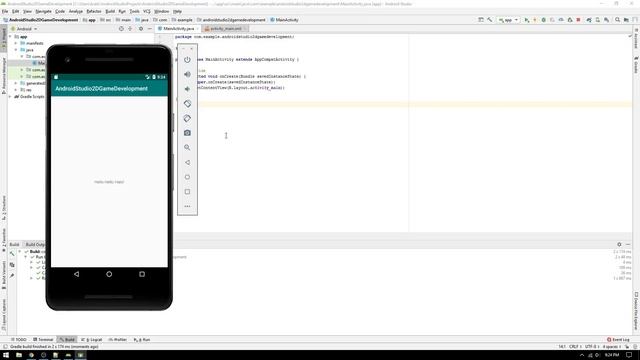Open the TODO tool window tab
Viewport: 640px width, 360px height.
[x=19, y=340]
